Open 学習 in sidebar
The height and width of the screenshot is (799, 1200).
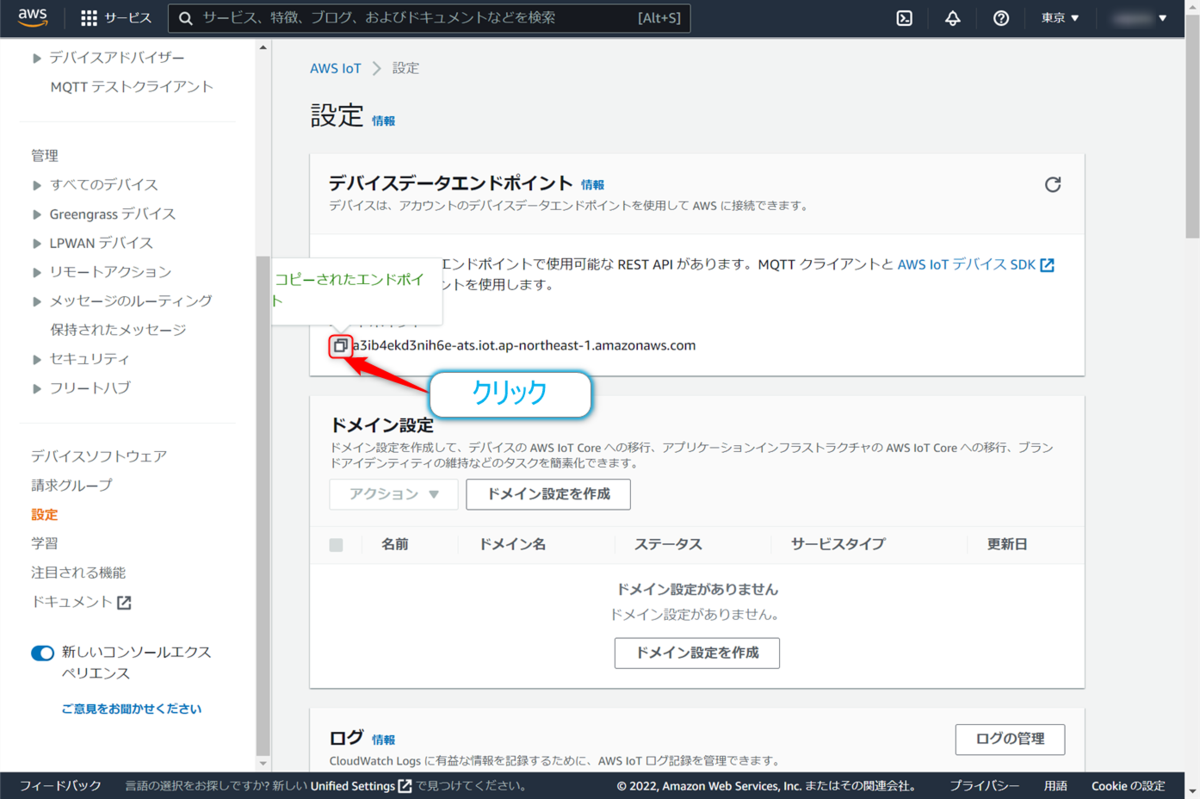point(44,544)
